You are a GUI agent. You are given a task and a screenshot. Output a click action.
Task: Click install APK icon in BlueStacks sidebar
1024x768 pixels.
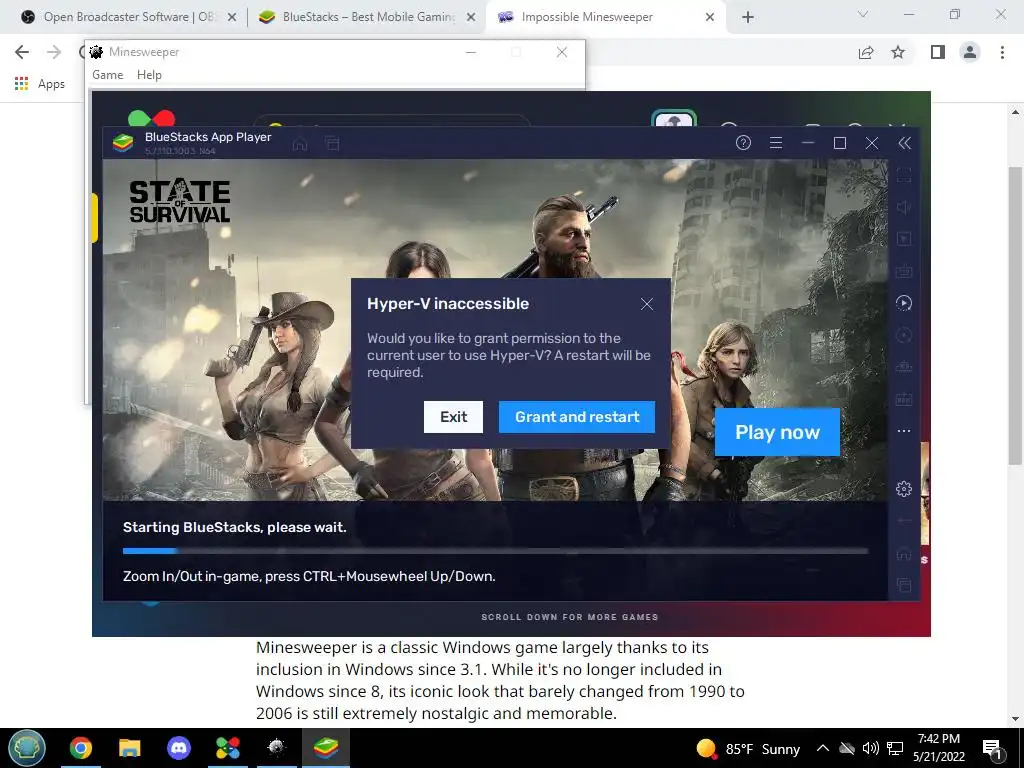(x=904, y=367)
